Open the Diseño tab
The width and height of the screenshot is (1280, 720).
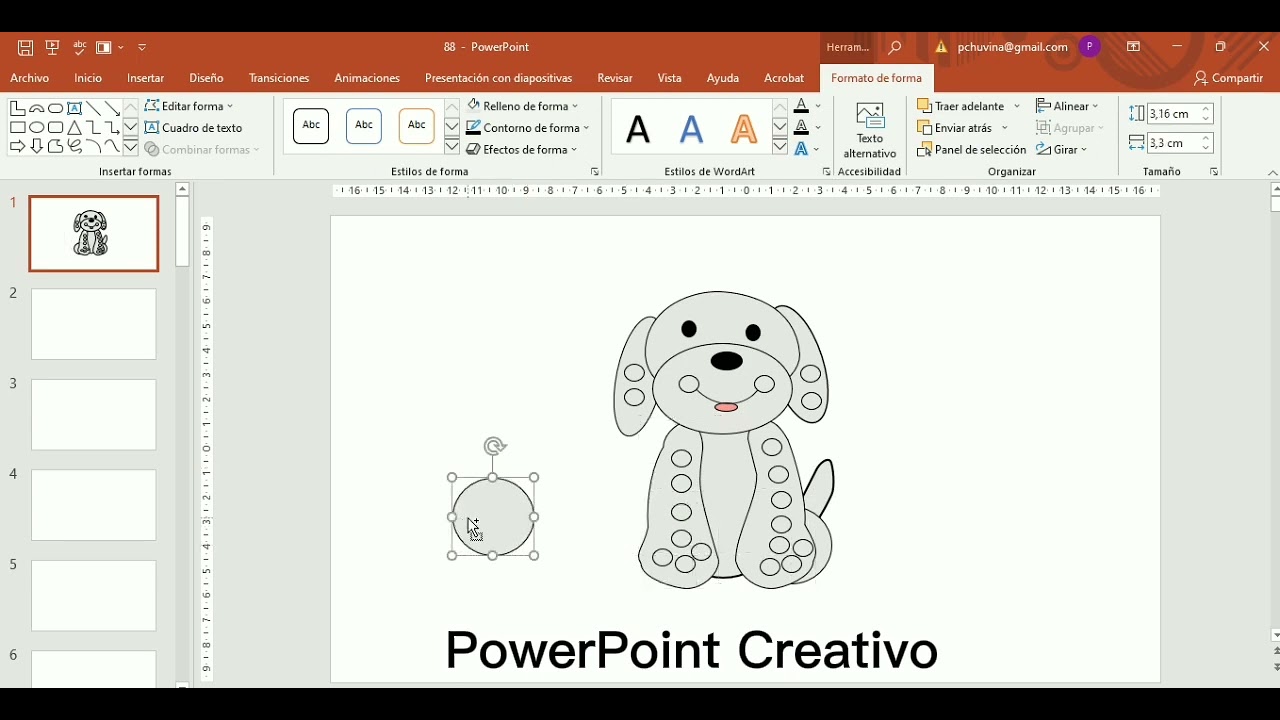[x=206, y=78]
